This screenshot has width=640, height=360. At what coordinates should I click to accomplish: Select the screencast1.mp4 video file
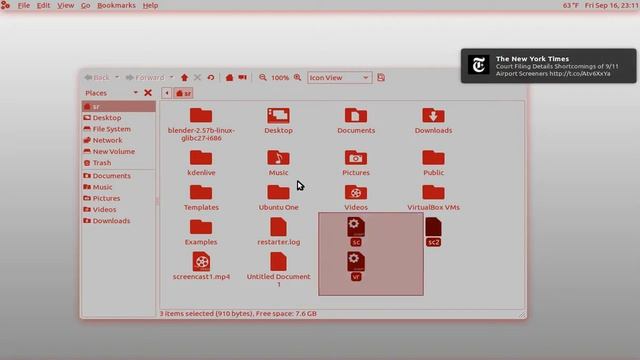(201, 266)
